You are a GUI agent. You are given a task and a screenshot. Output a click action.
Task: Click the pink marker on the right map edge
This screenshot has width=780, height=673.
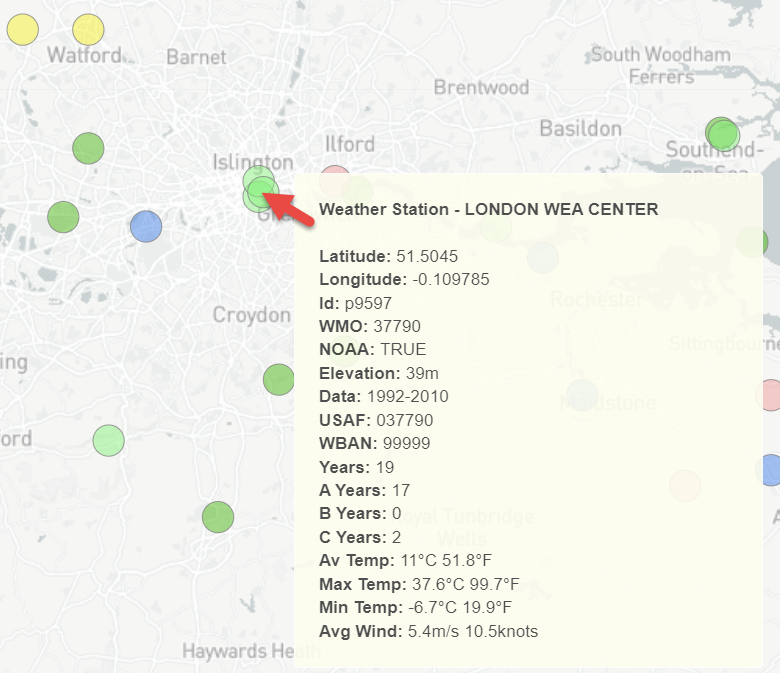click(x=770, y=395)
